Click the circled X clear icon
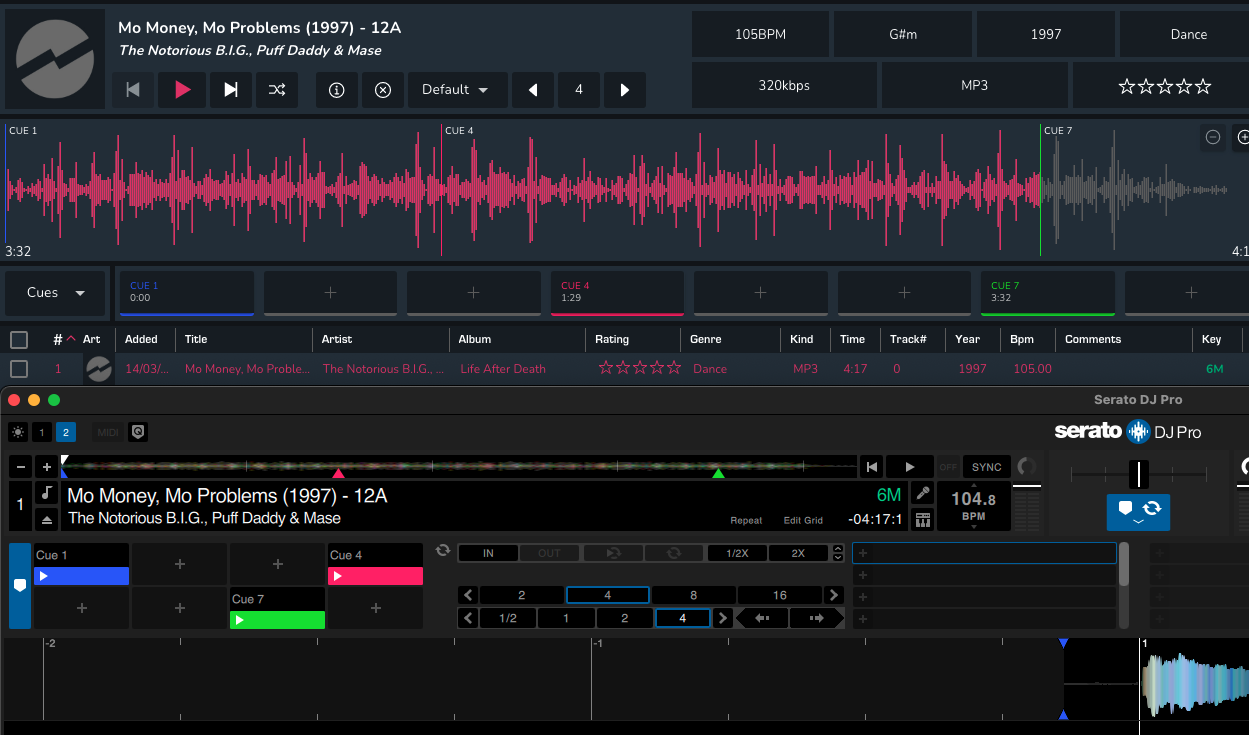 (x=383, y=90)
